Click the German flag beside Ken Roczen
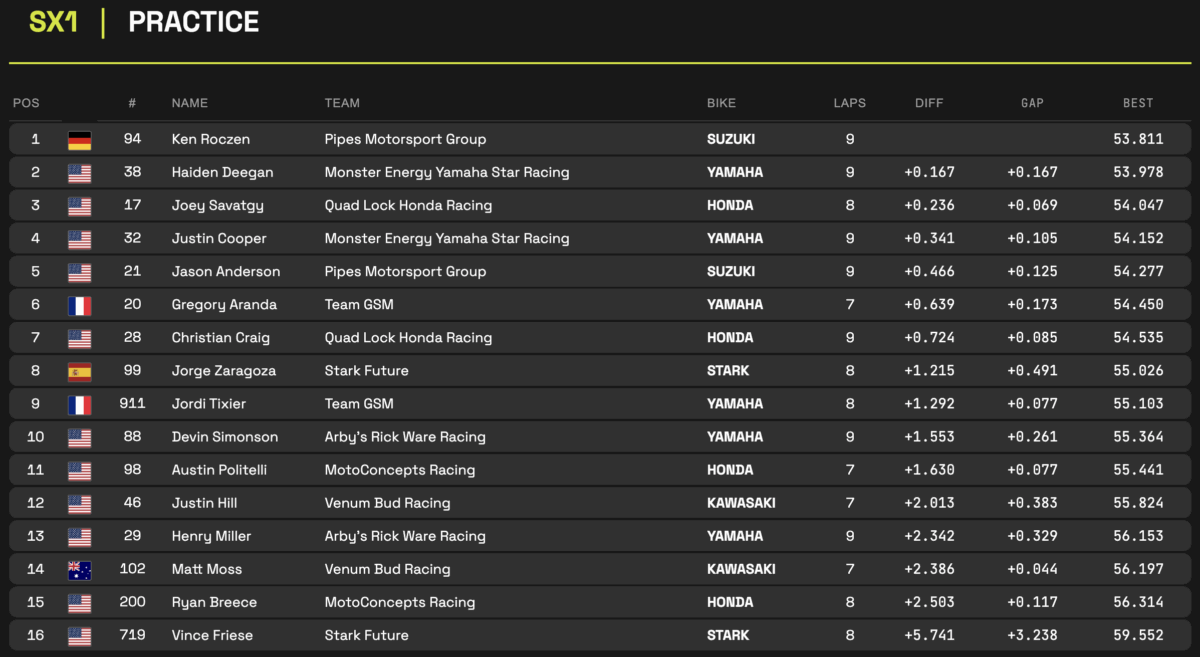This screenshot has width=1200, height=657. [x=79, y=140]
